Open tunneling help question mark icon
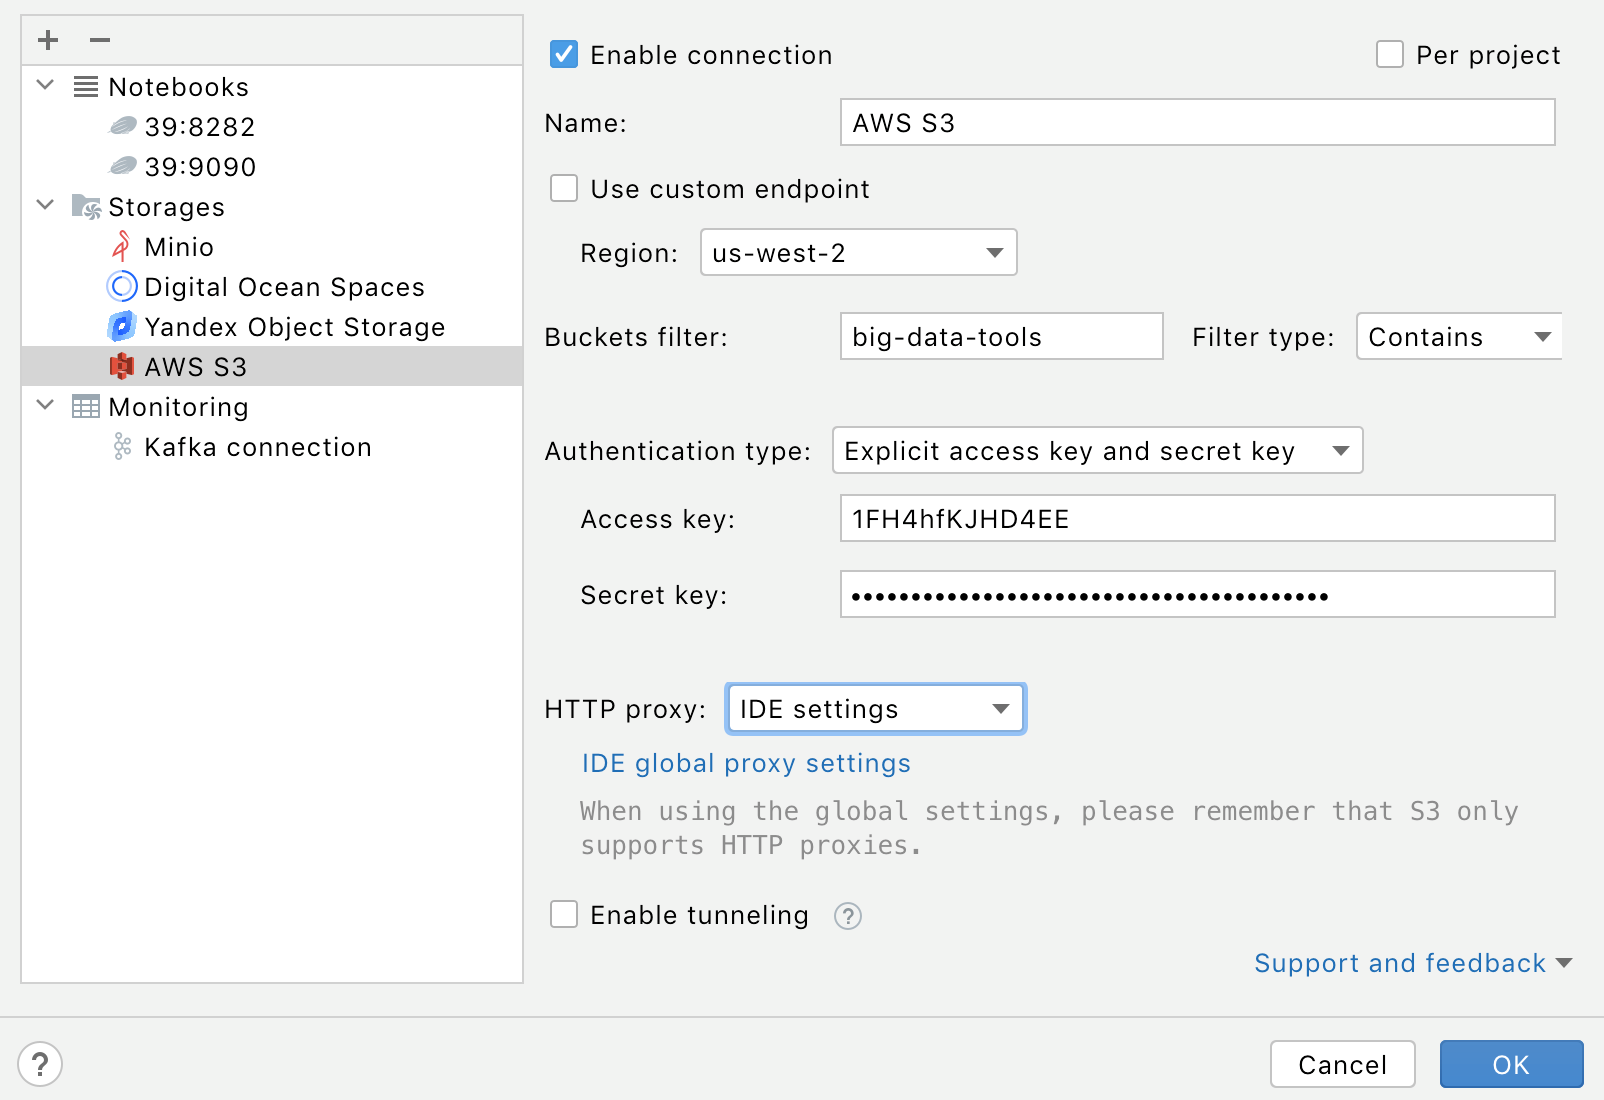1604x1100 pixels. [x=848, y=916]
